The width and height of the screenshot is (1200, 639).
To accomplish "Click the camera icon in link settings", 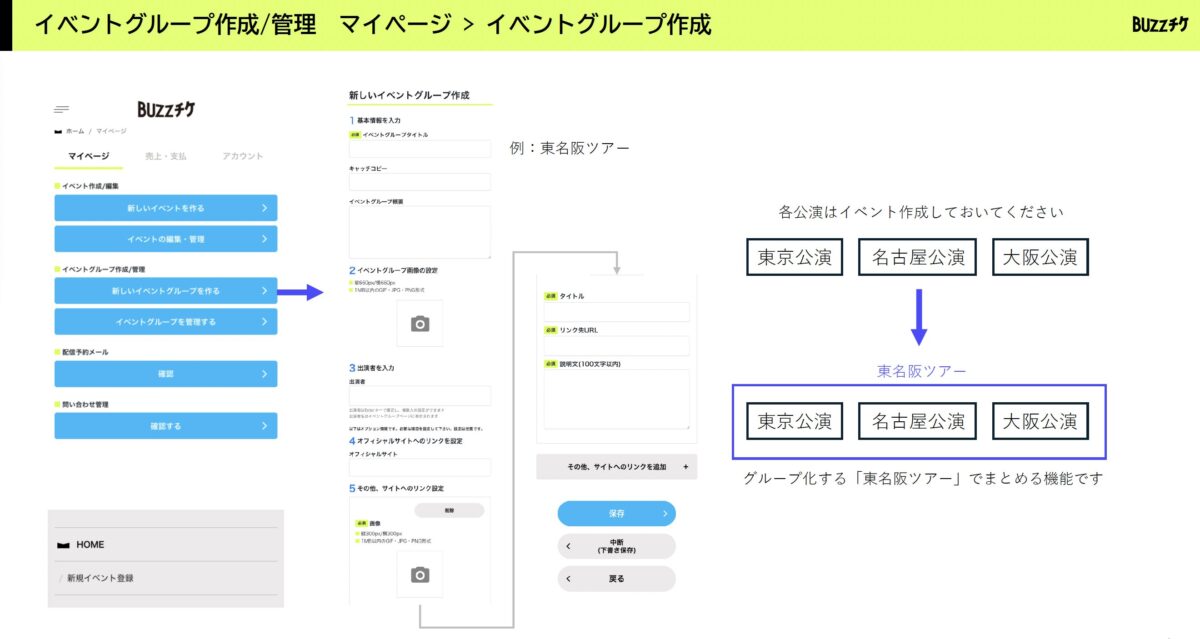I will 420,574.
